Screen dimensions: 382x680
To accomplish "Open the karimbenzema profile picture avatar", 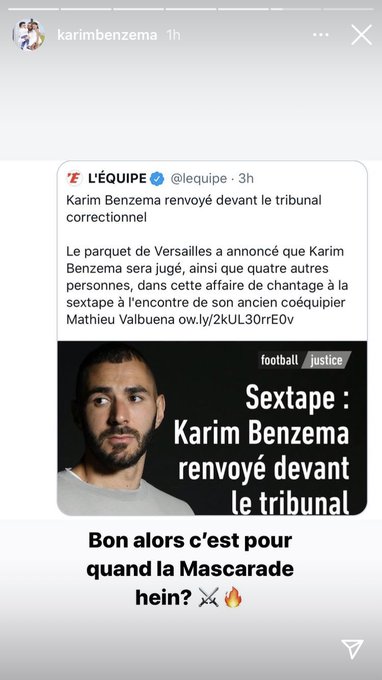I will tap(29, 35).
